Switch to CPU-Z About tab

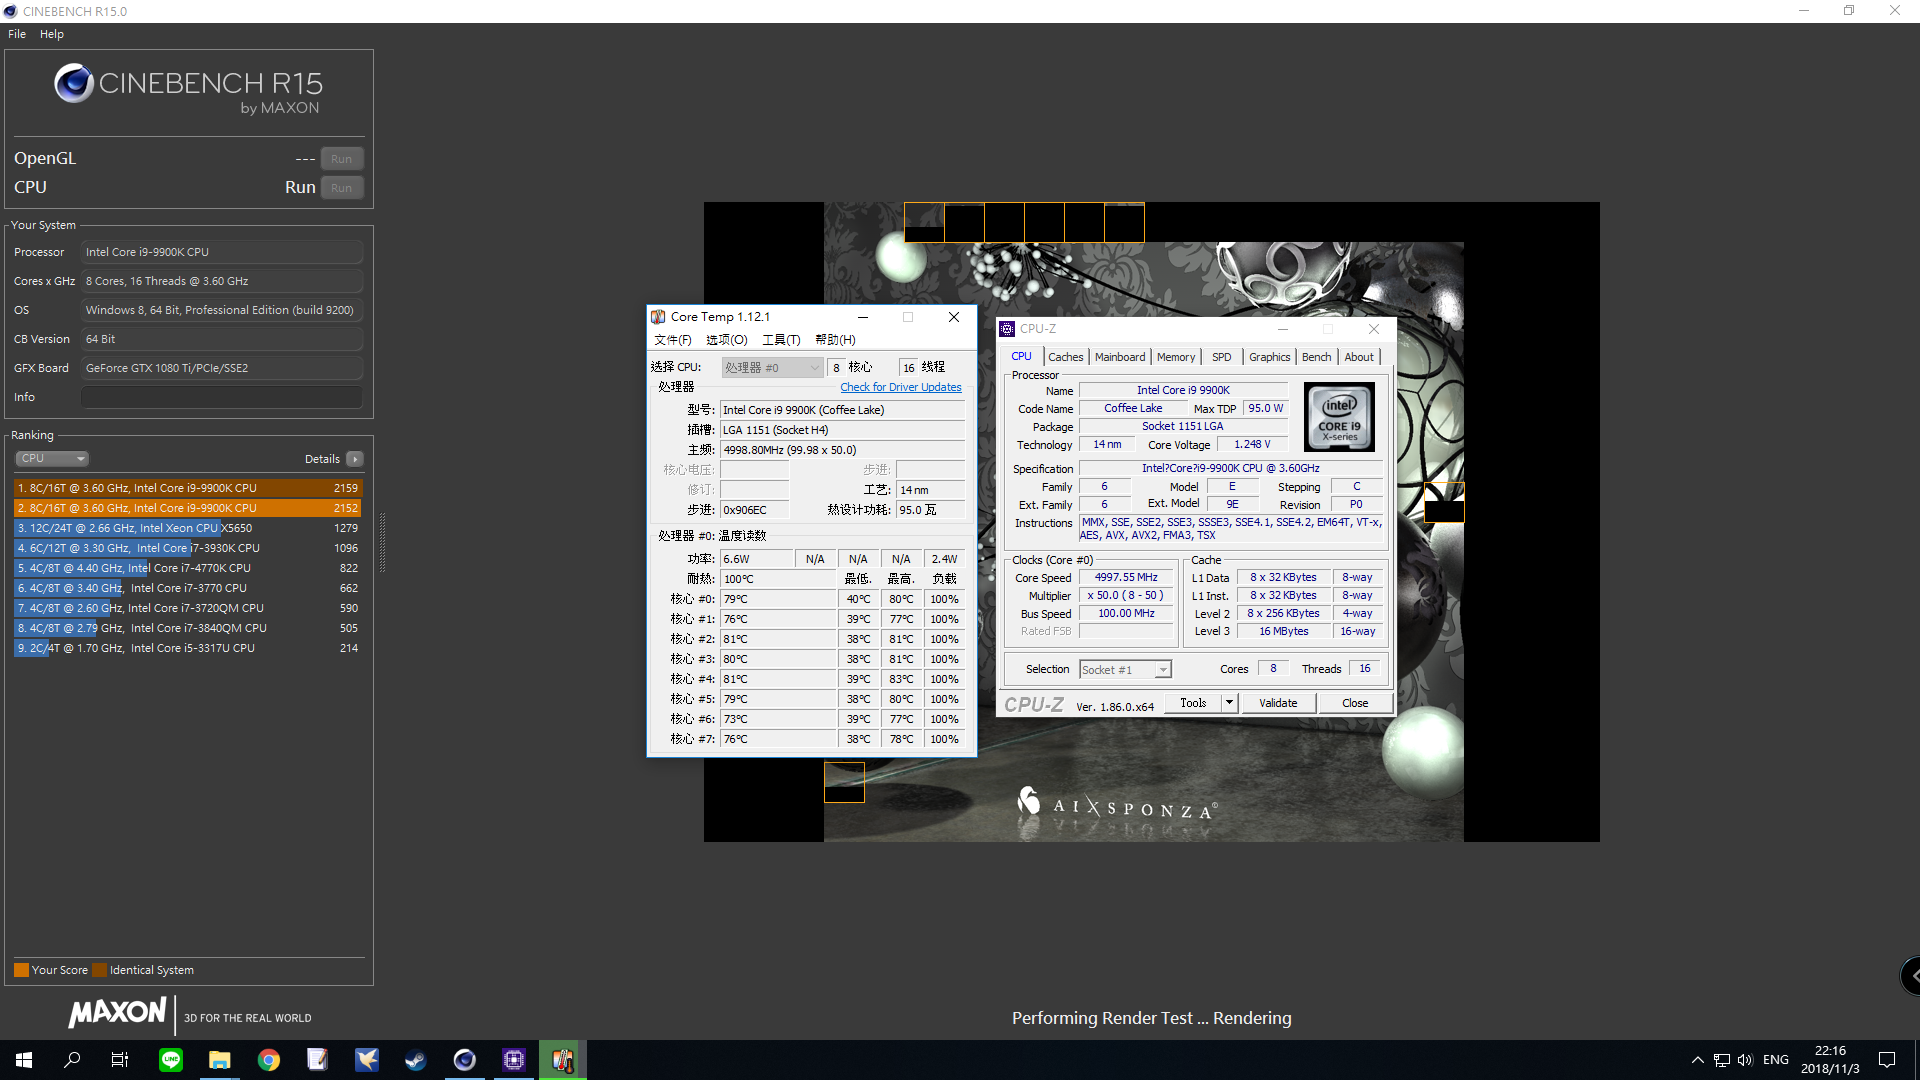pyautogui.click(x=1359, y=357)
